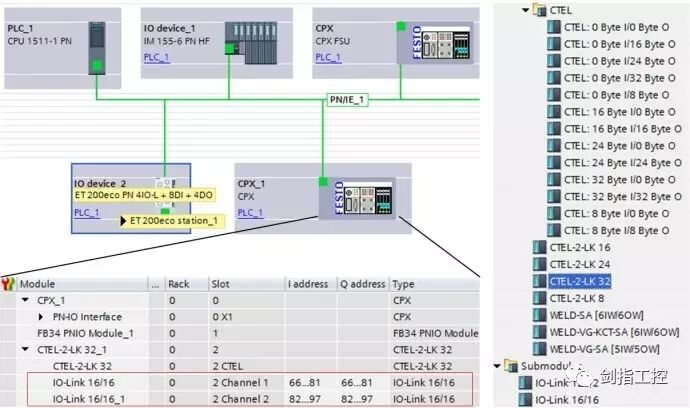Click module icon beside CTEL: 16 Byte I/16 Byte O

(554, 129)
